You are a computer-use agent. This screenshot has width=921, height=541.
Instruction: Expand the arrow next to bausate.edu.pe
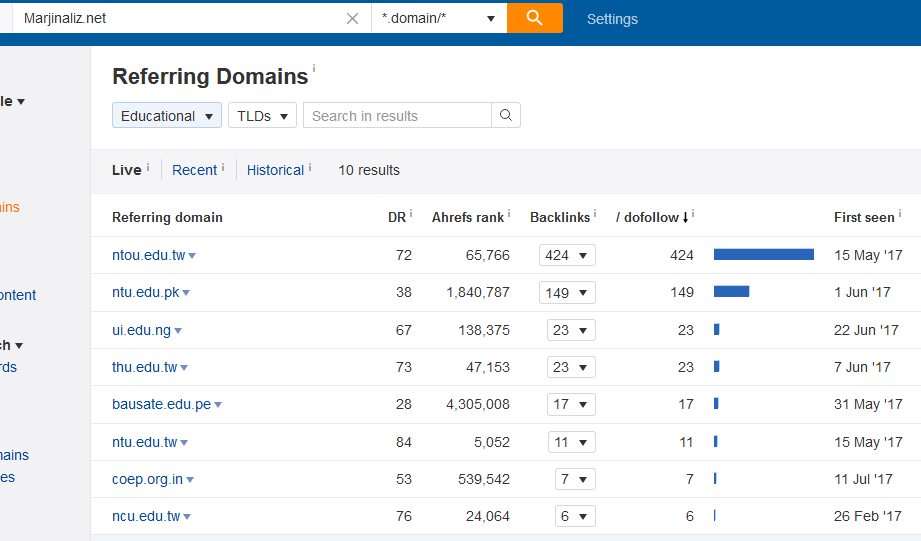(218, 405)
